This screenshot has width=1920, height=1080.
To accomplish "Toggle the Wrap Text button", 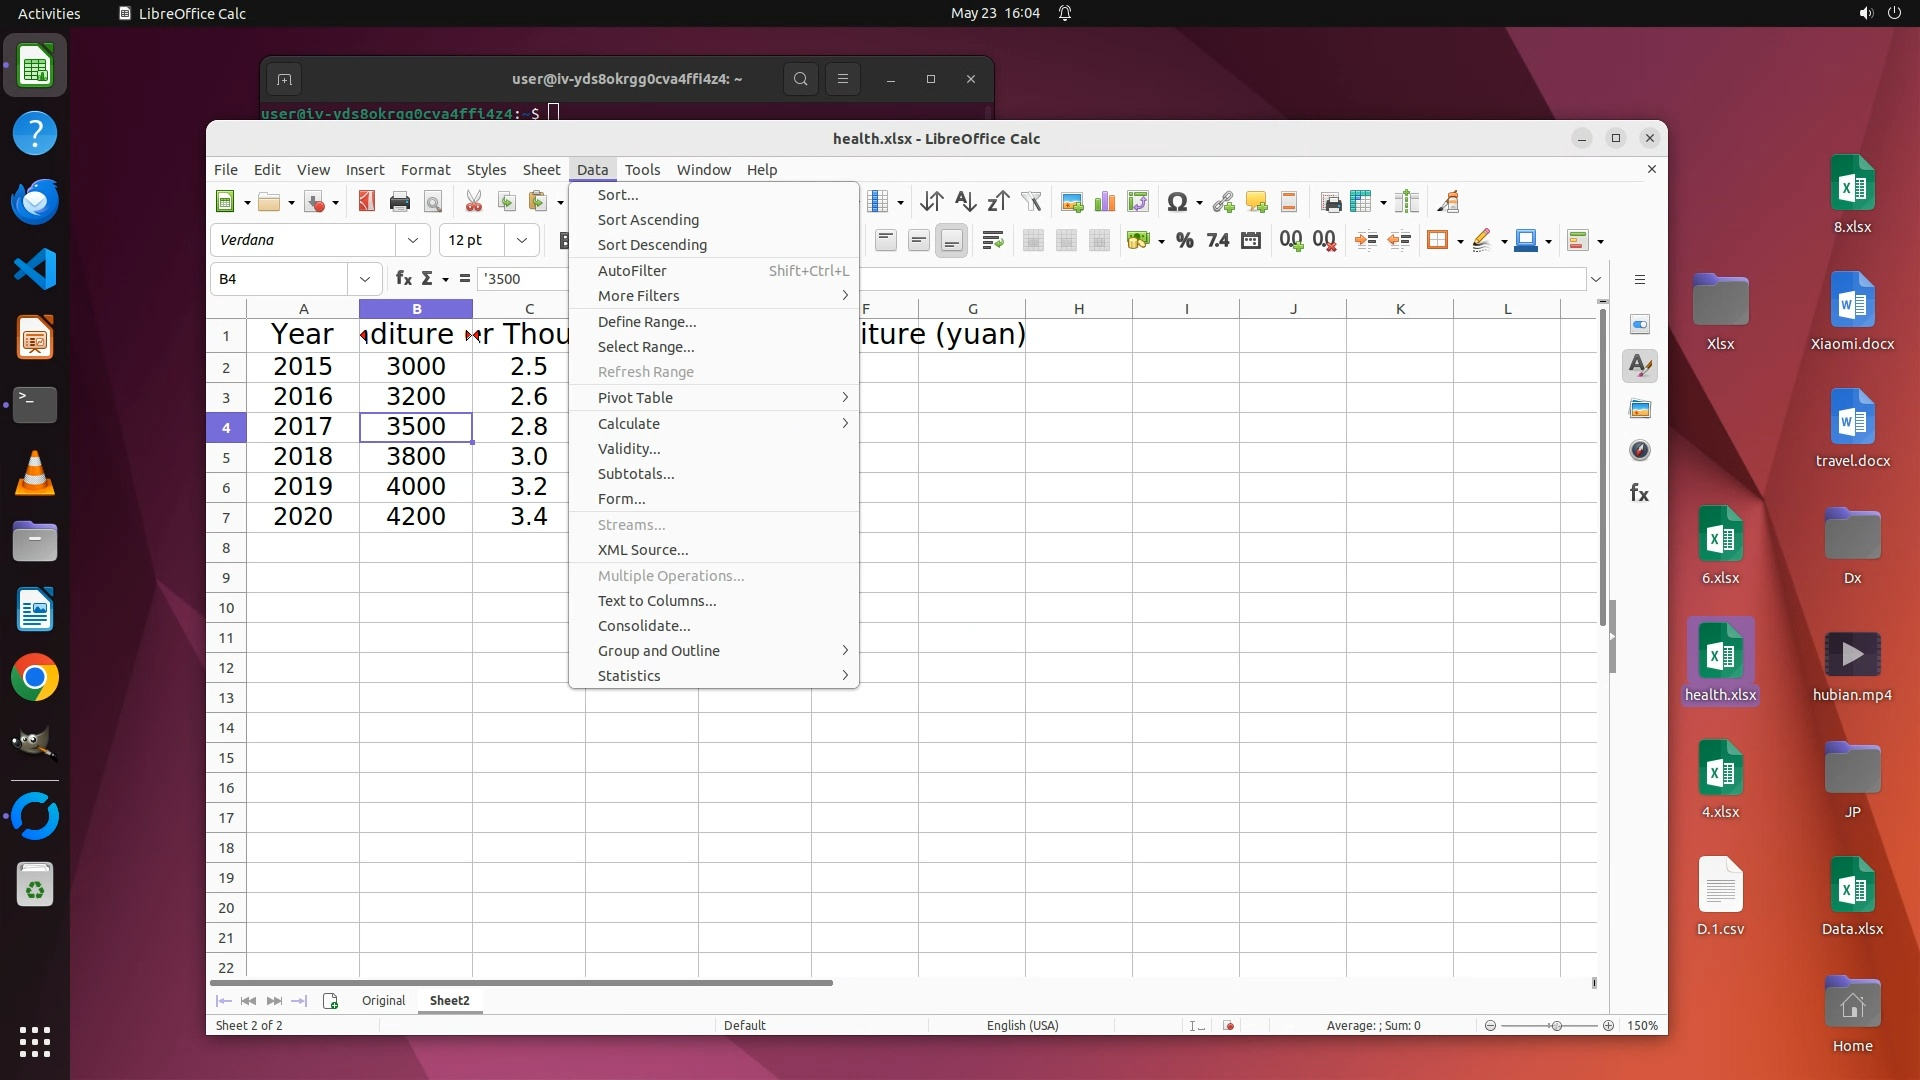I will (x=993, y=240).
